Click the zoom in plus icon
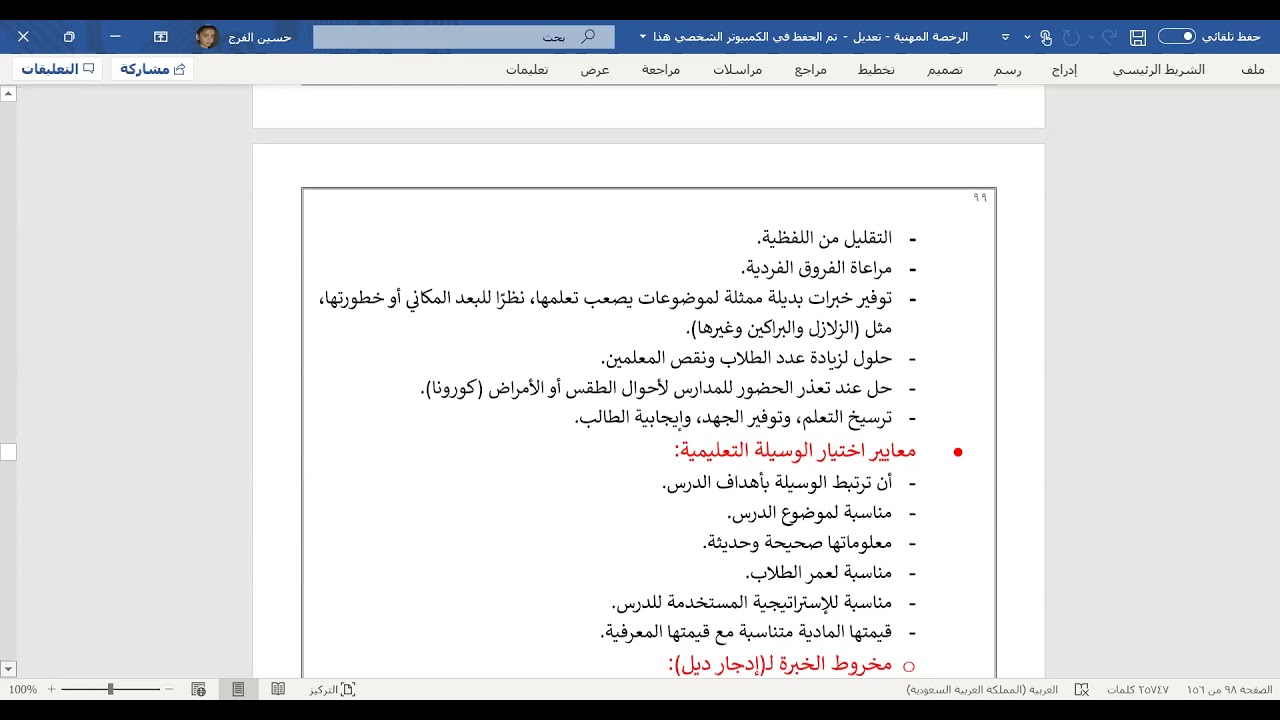 tap(51, 689)
